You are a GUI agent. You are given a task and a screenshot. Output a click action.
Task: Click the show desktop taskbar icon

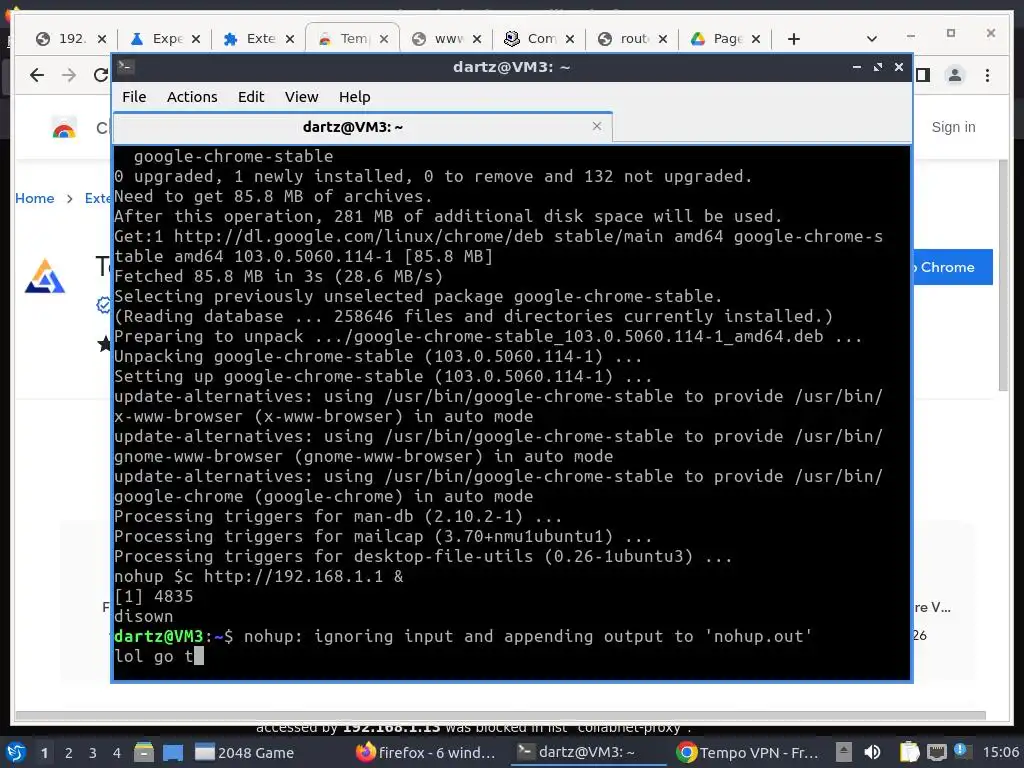[173, 752]
